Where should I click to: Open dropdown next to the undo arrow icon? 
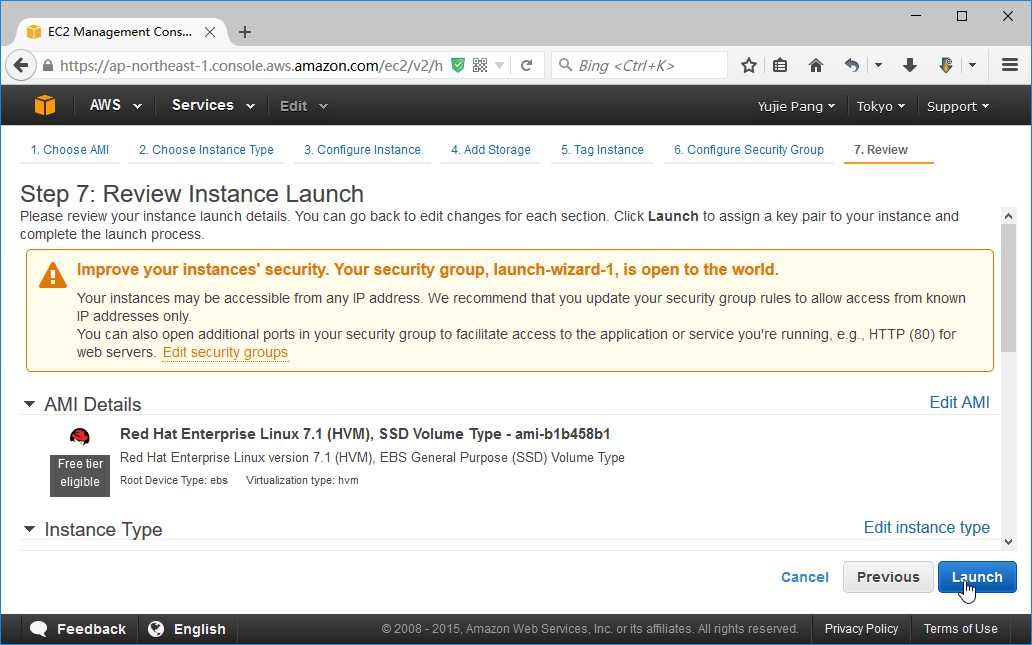tap(878, 65)
